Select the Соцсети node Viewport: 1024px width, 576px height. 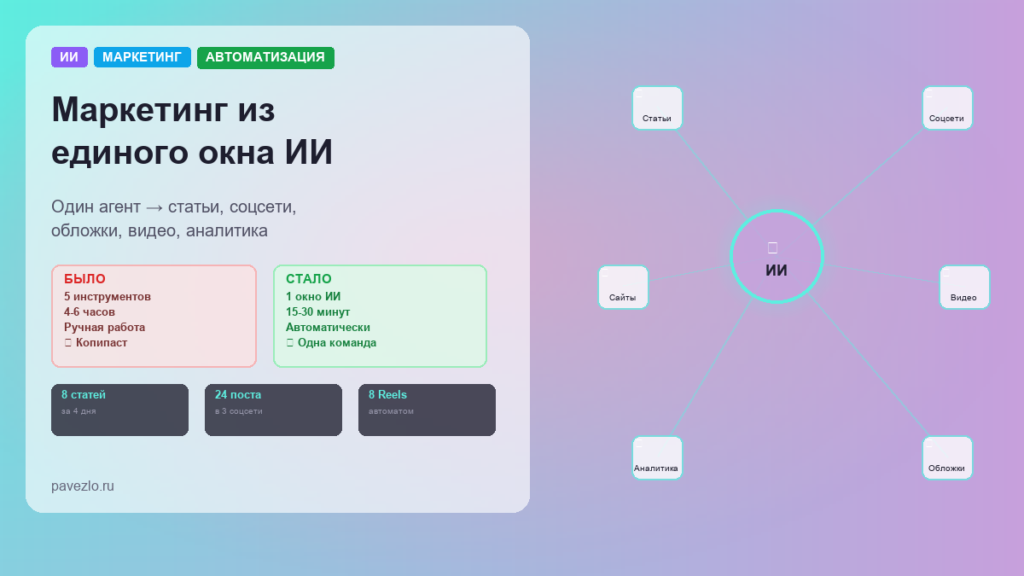point(947,108)
